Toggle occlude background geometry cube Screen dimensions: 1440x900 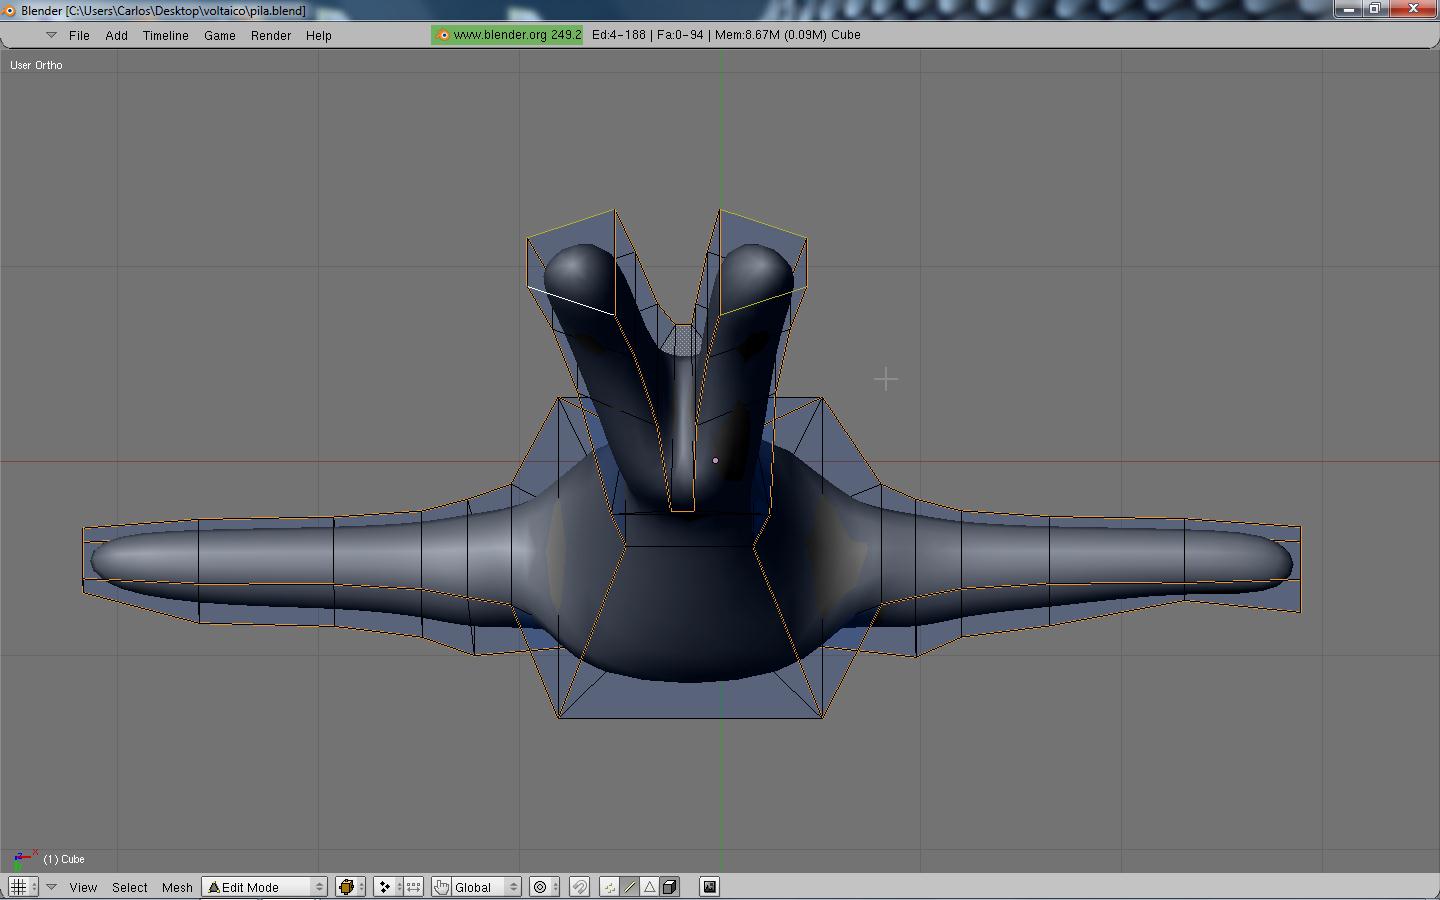point(670,887)
